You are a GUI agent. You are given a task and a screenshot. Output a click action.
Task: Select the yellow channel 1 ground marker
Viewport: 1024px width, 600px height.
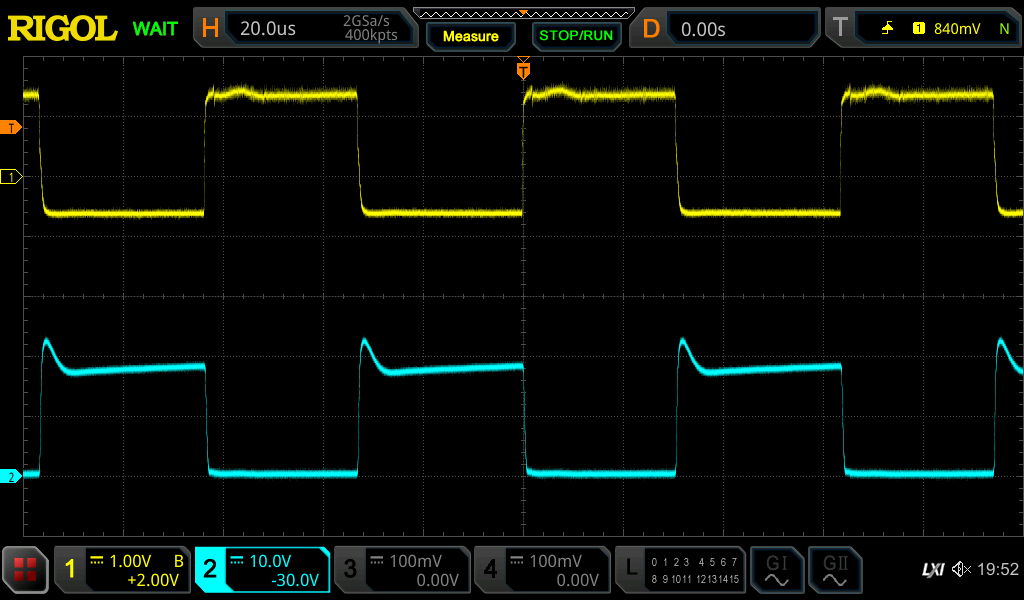point(10,176)
